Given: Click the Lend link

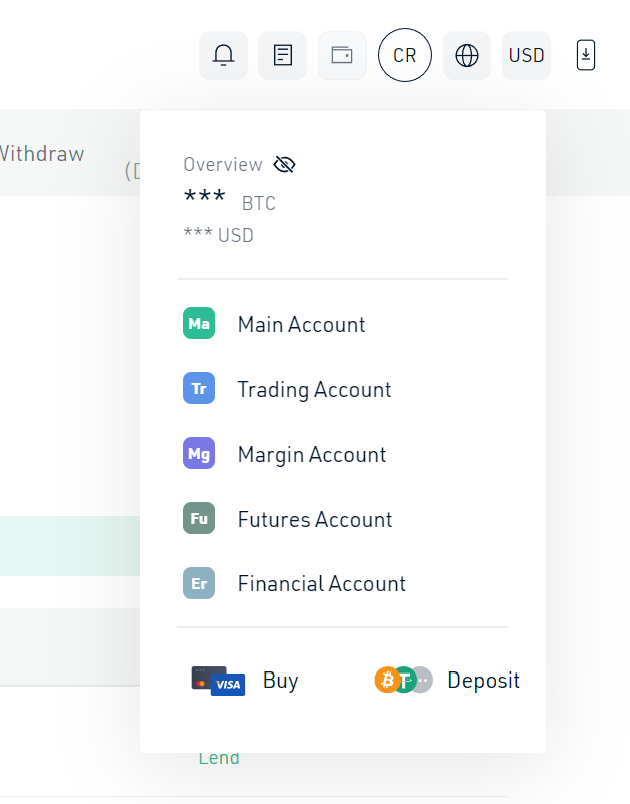Looking at the screenshot, I should coord(219,758).
